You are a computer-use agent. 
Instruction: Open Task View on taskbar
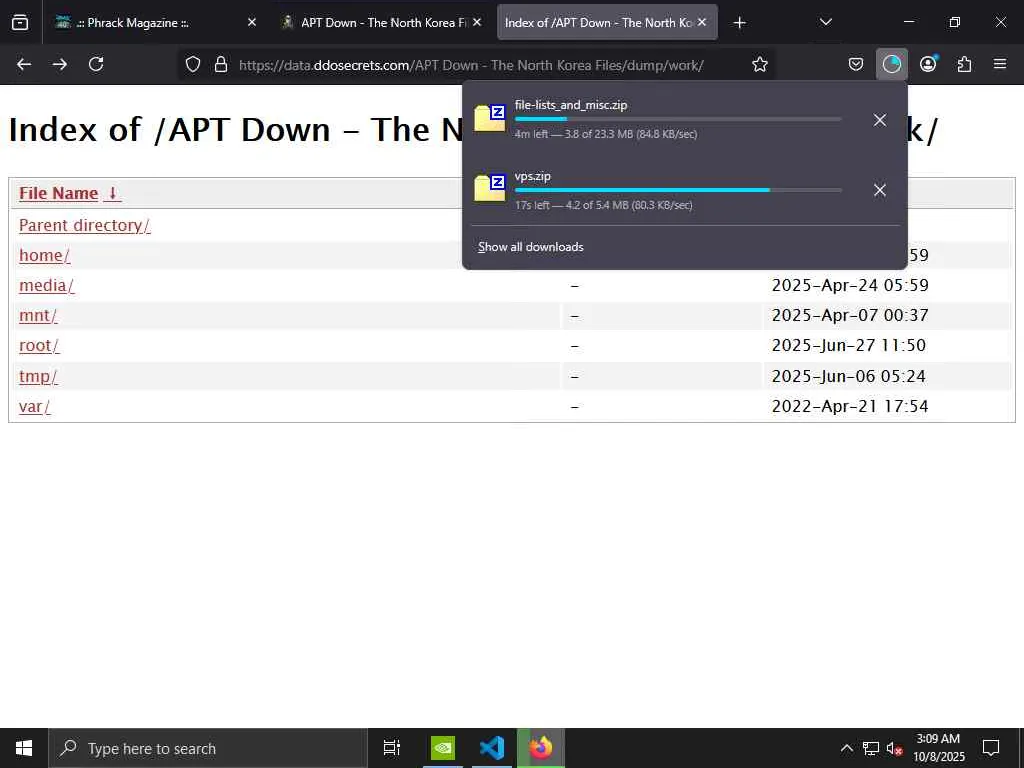coord(391,748)
